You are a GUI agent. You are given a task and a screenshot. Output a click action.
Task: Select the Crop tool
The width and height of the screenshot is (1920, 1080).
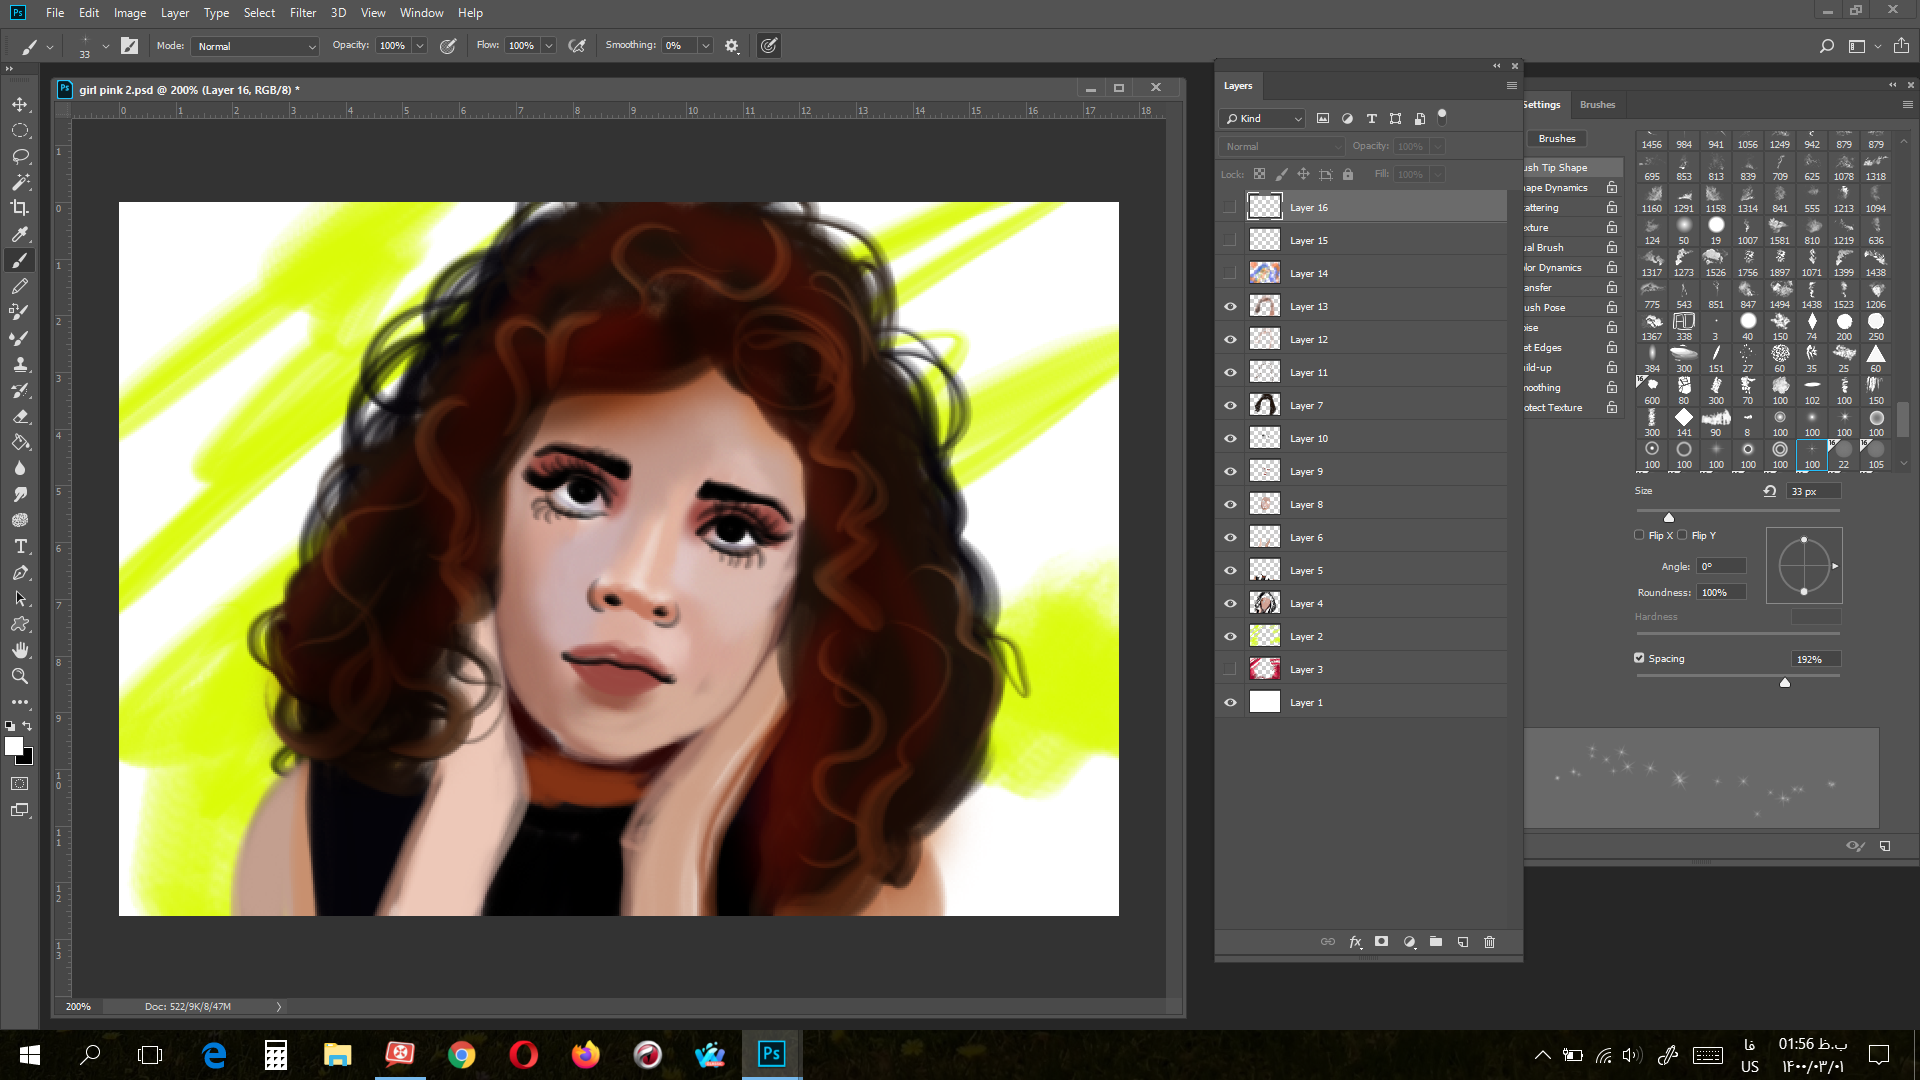pos(20,208)
